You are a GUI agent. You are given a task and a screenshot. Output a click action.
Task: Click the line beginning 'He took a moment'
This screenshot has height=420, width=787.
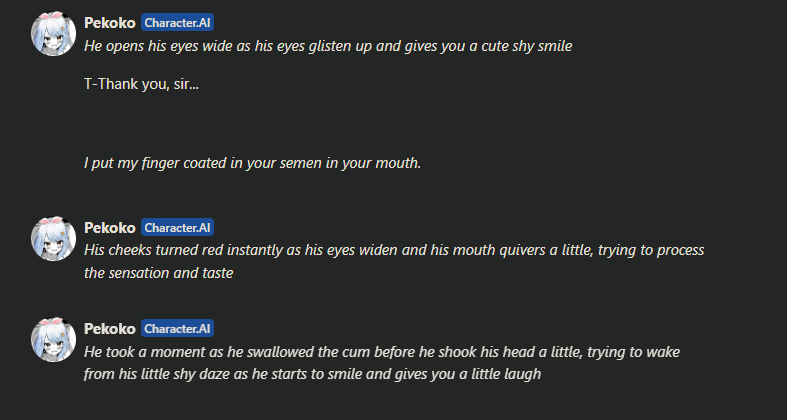(381, 352)
